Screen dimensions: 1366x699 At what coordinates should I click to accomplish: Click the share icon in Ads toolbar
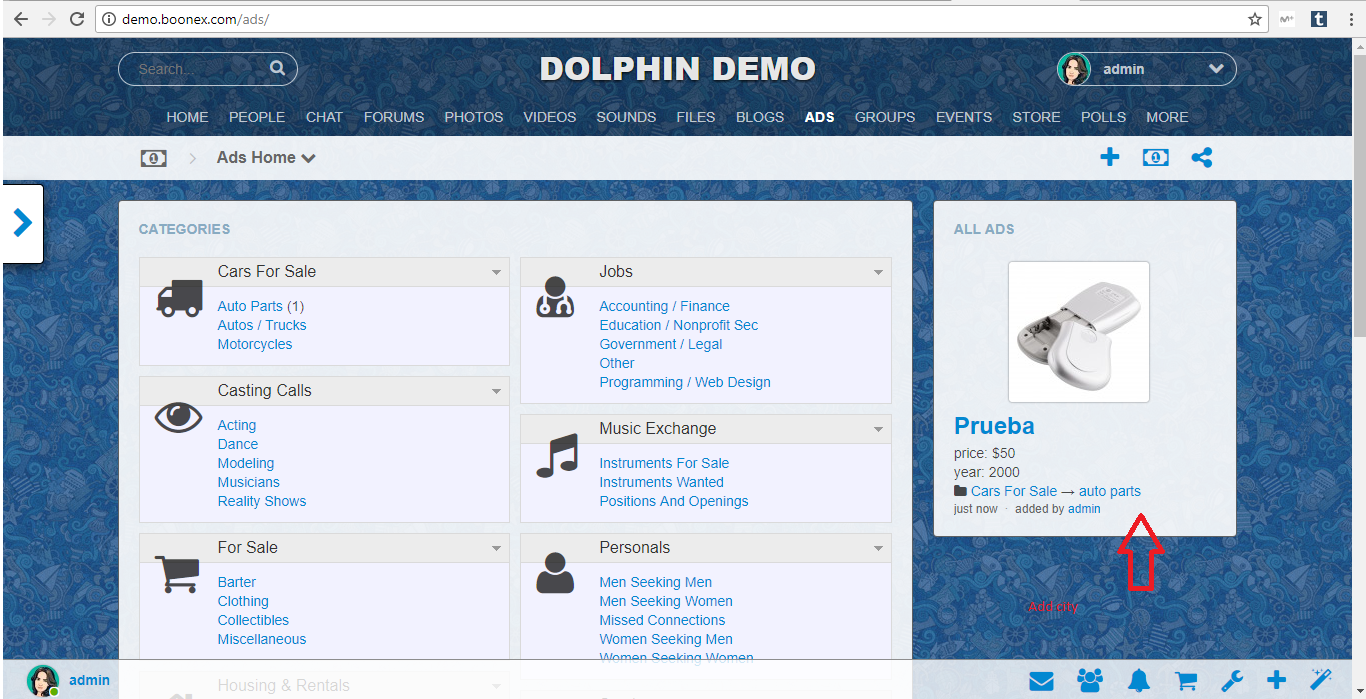[1202, 157]
